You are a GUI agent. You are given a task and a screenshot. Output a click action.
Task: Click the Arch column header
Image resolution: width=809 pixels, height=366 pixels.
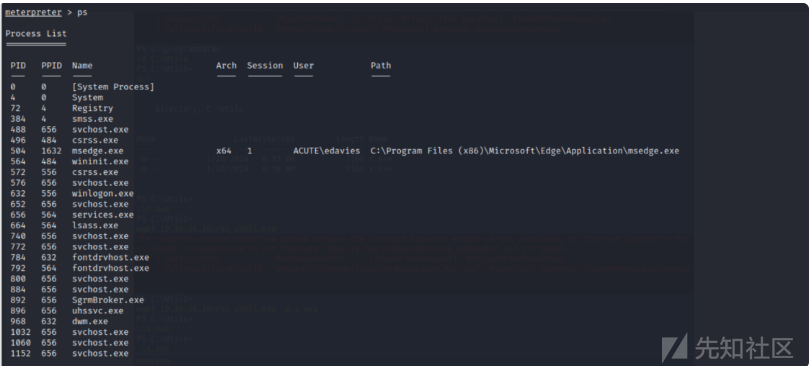click(x=226, y=66)
